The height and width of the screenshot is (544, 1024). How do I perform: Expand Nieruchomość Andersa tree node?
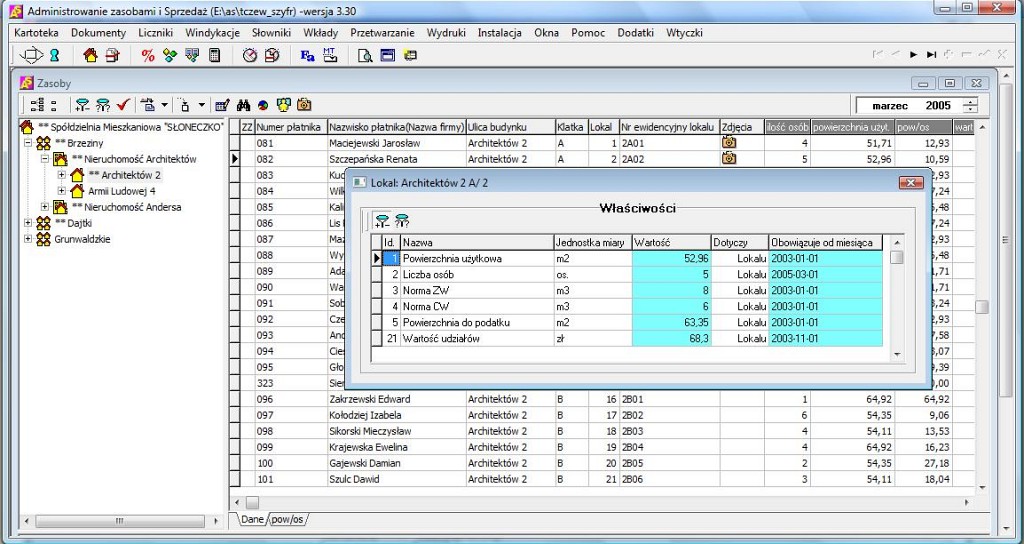pyautogui.click(x=44, y=206)
